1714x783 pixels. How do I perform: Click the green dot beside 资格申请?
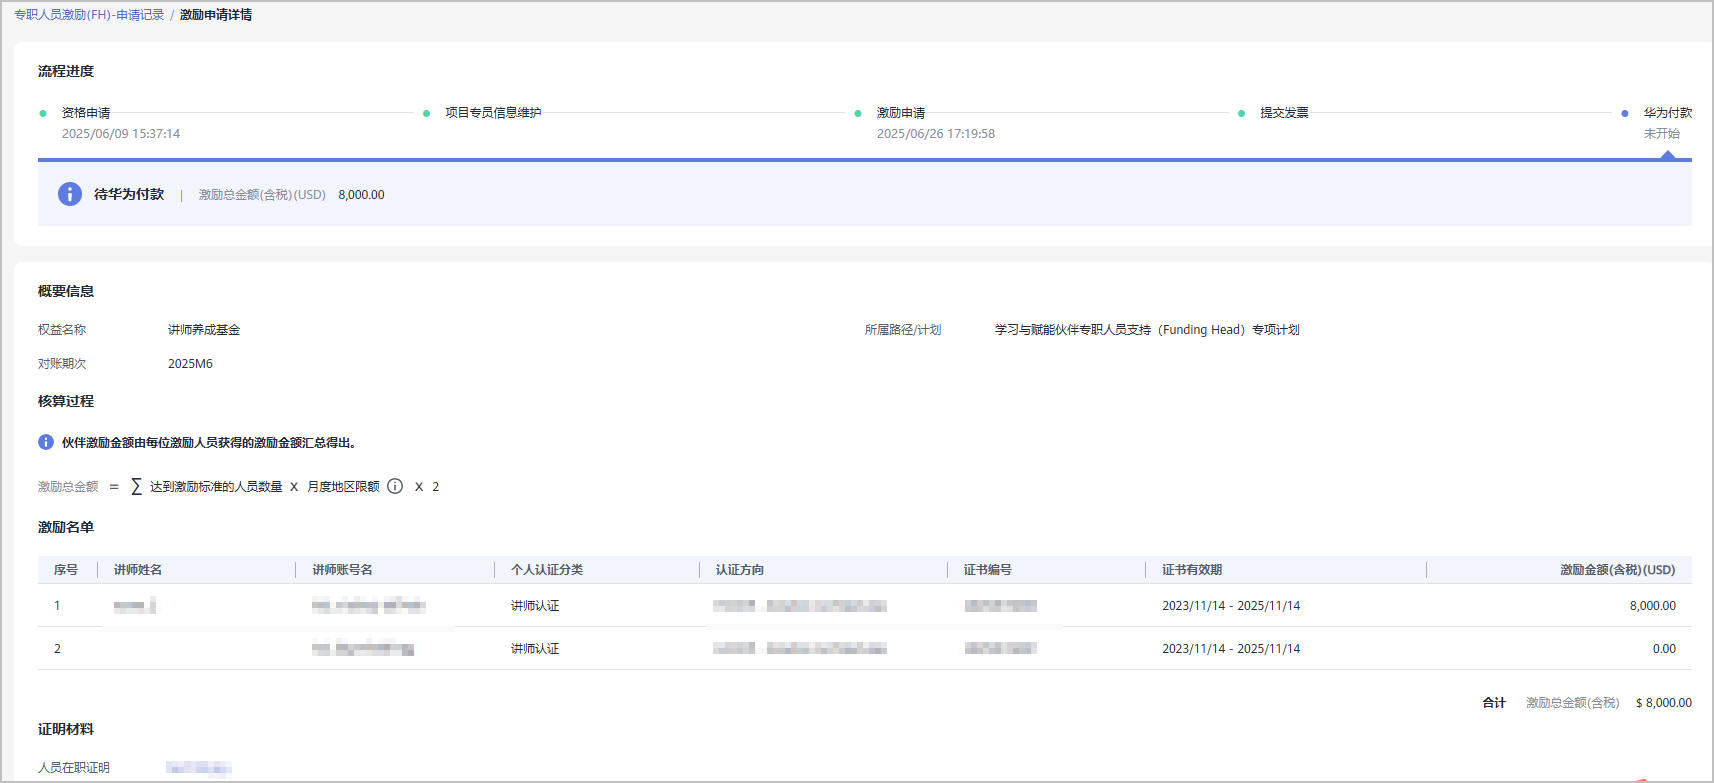(43, 114)
